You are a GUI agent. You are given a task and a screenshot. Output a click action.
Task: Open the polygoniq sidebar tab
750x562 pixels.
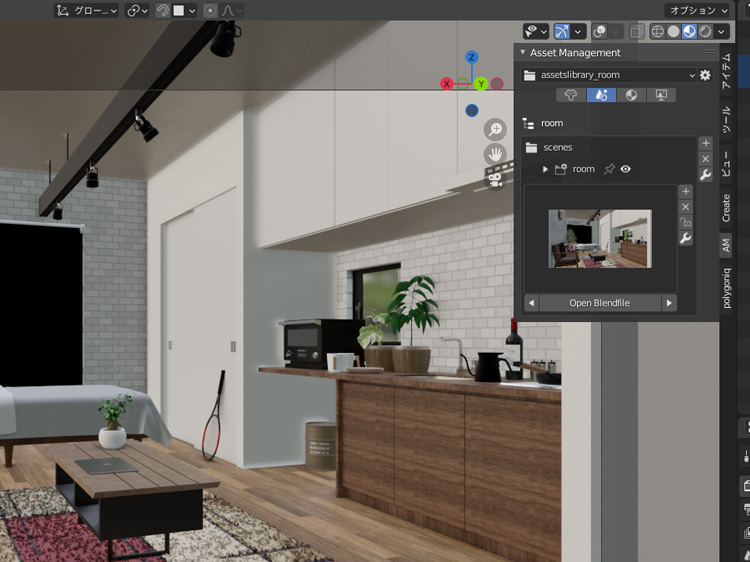pyautogui.click(x=726, y=287)
